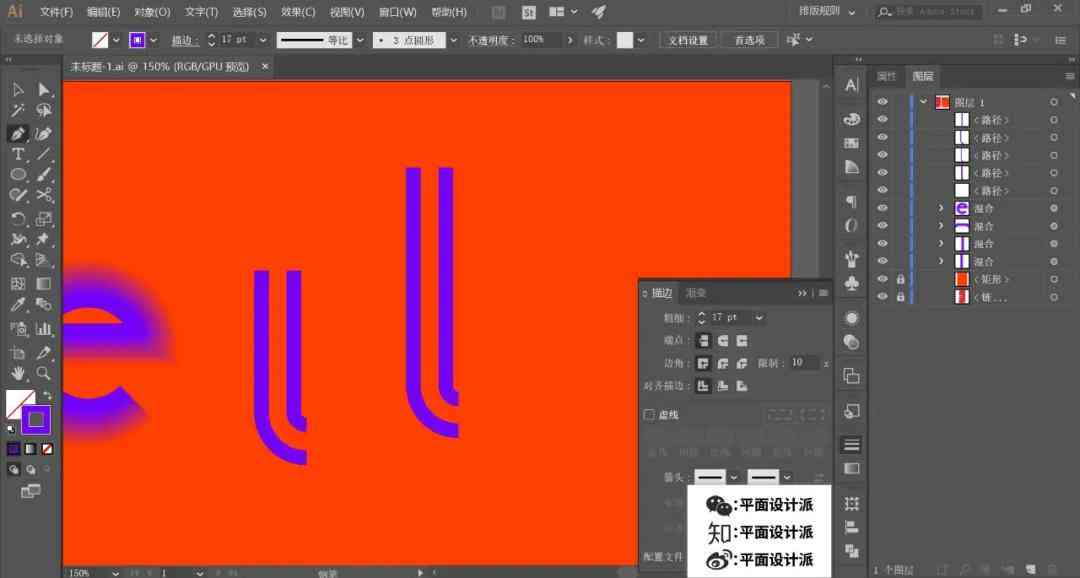Click the 首选项 button
The width and height of the screenshot is (1080, 578).
click(749, 40)
